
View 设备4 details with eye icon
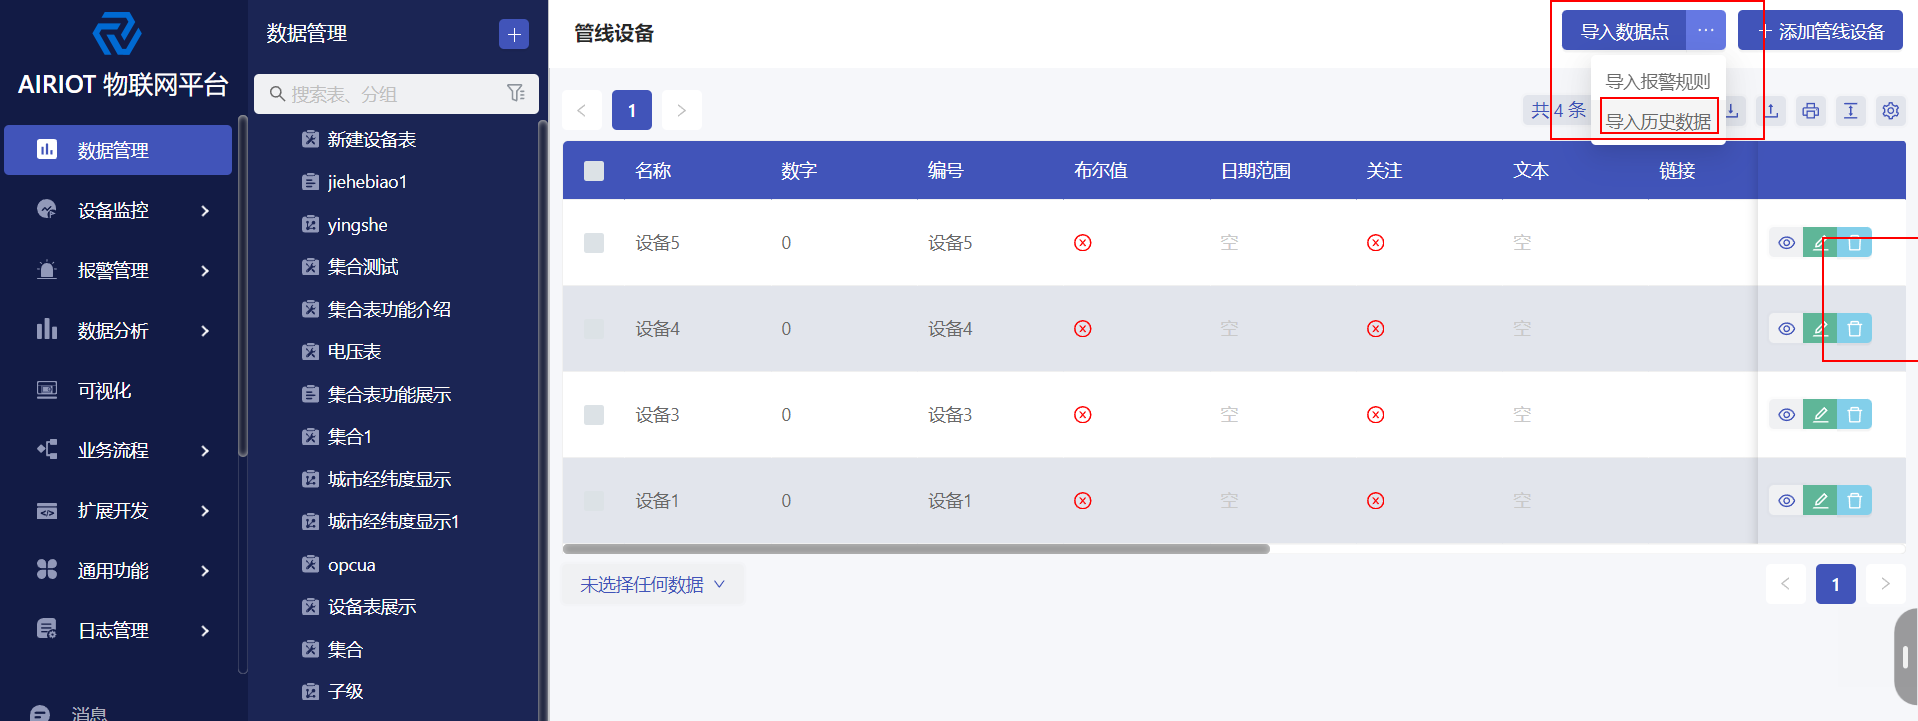coord(1786,329)
